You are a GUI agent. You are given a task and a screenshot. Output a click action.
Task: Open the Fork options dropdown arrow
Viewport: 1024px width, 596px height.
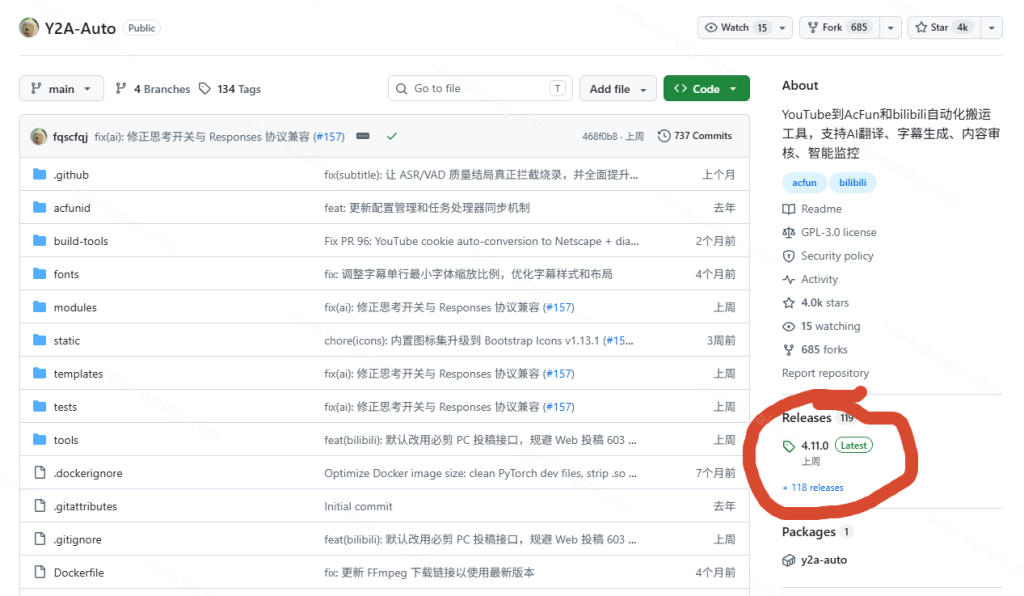890,27
